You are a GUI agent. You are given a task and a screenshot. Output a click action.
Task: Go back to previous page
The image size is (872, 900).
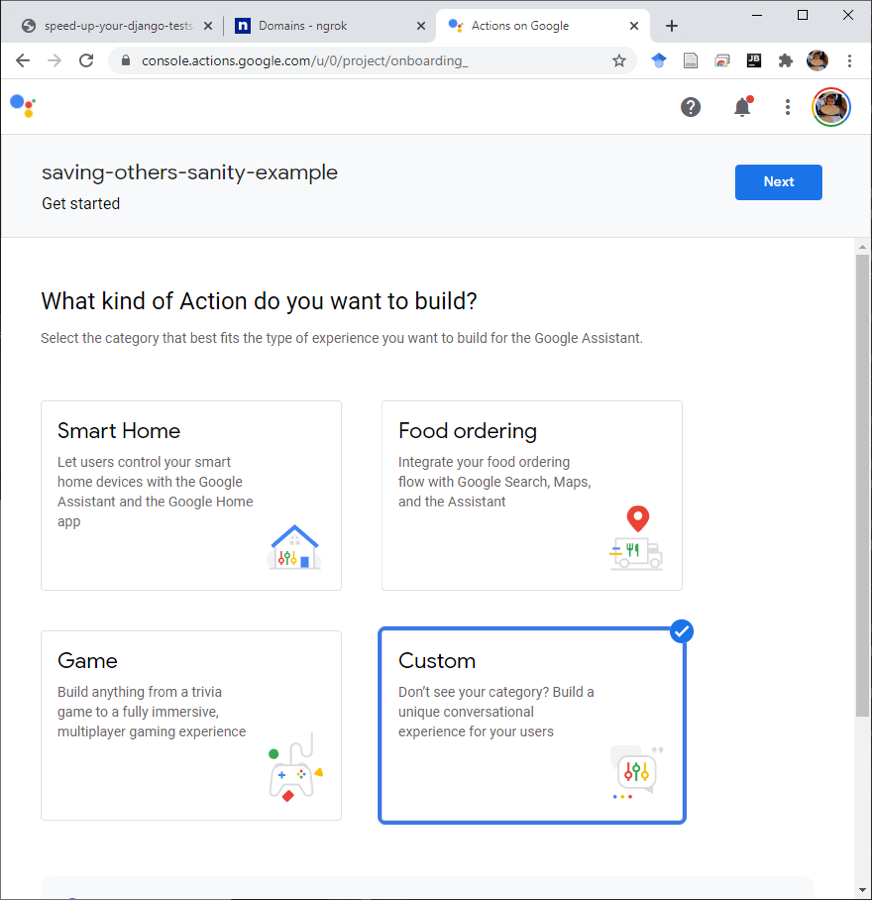click(x=23, y=60)
